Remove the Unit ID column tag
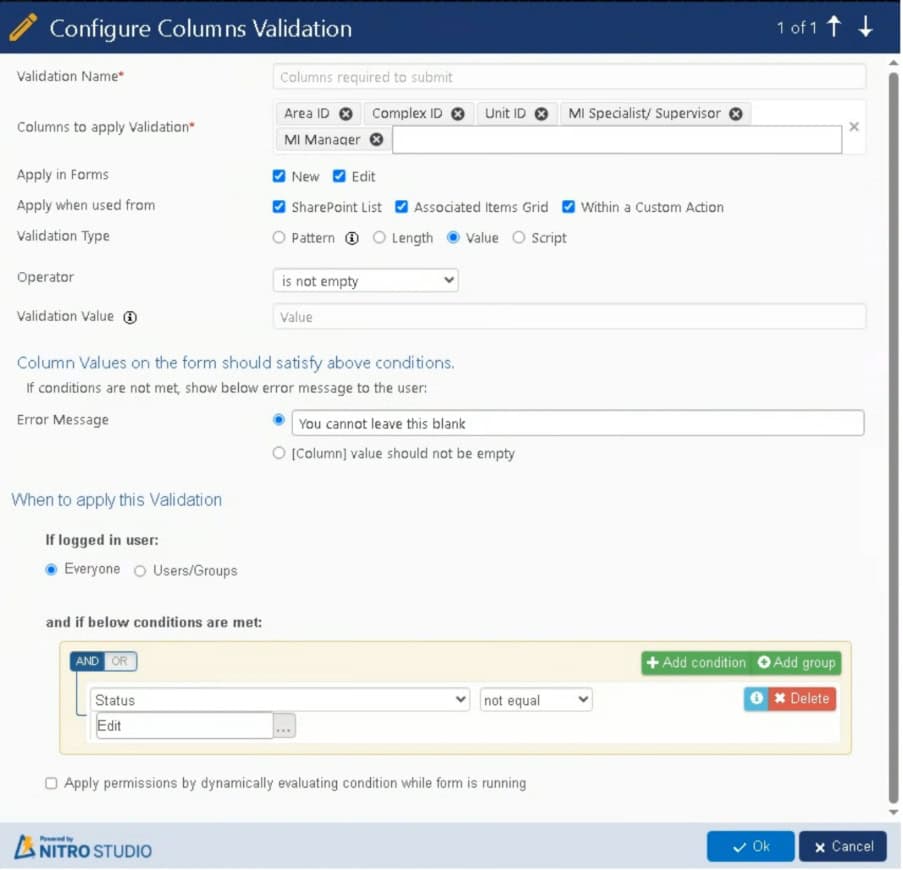Image resolution: width=903 pixels, height=870 pixels. click(541, 114)
